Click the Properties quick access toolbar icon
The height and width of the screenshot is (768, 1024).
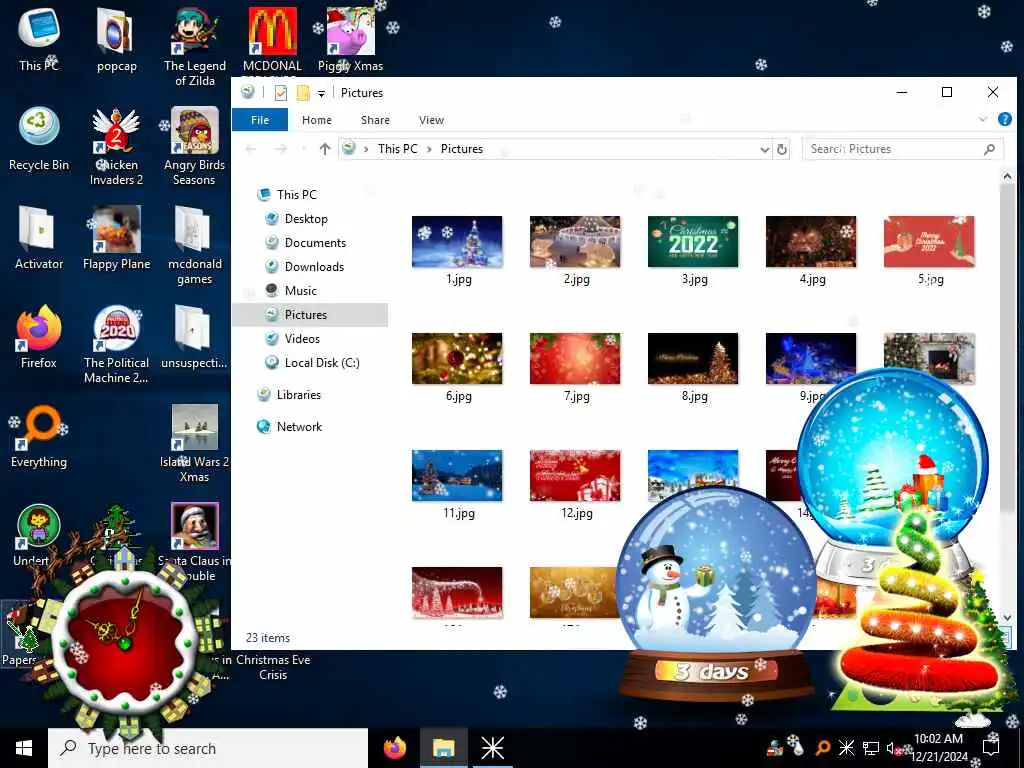[281, 93]
